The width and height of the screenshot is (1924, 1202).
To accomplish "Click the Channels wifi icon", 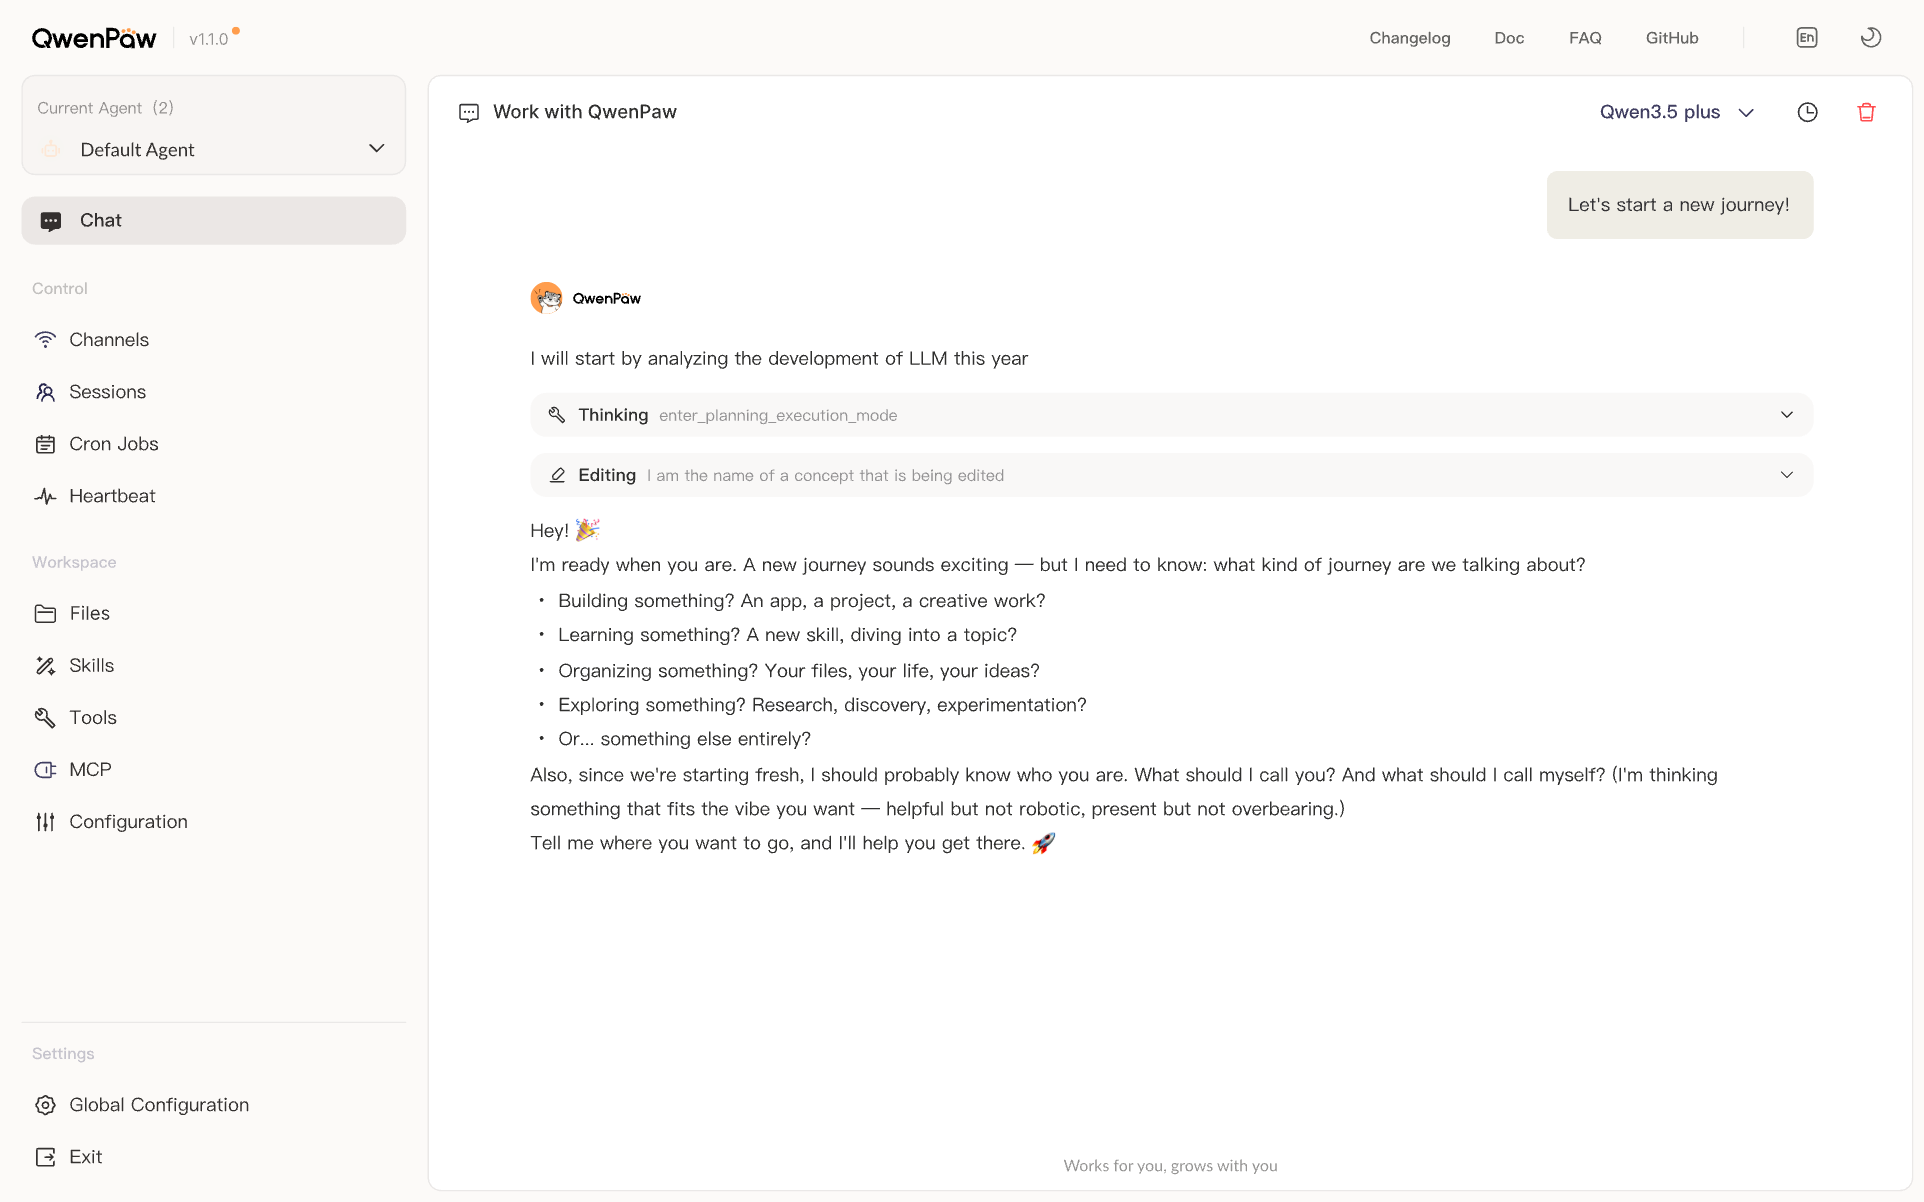I will coord(45,340).
